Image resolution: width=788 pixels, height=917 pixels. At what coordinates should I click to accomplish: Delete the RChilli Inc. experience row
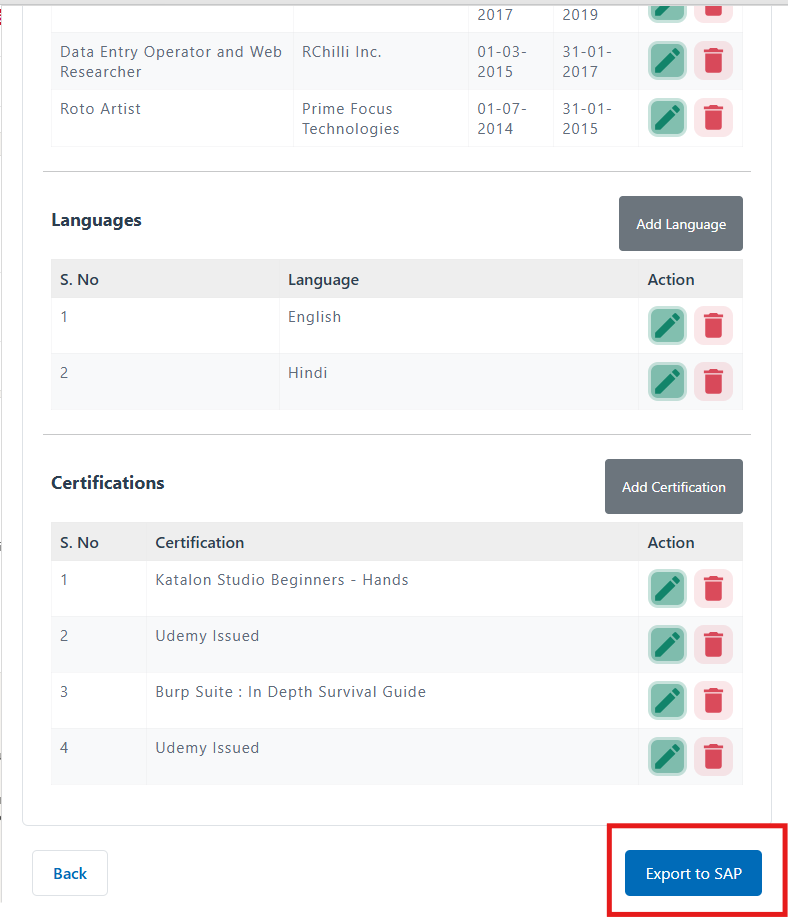coord(713,61)
